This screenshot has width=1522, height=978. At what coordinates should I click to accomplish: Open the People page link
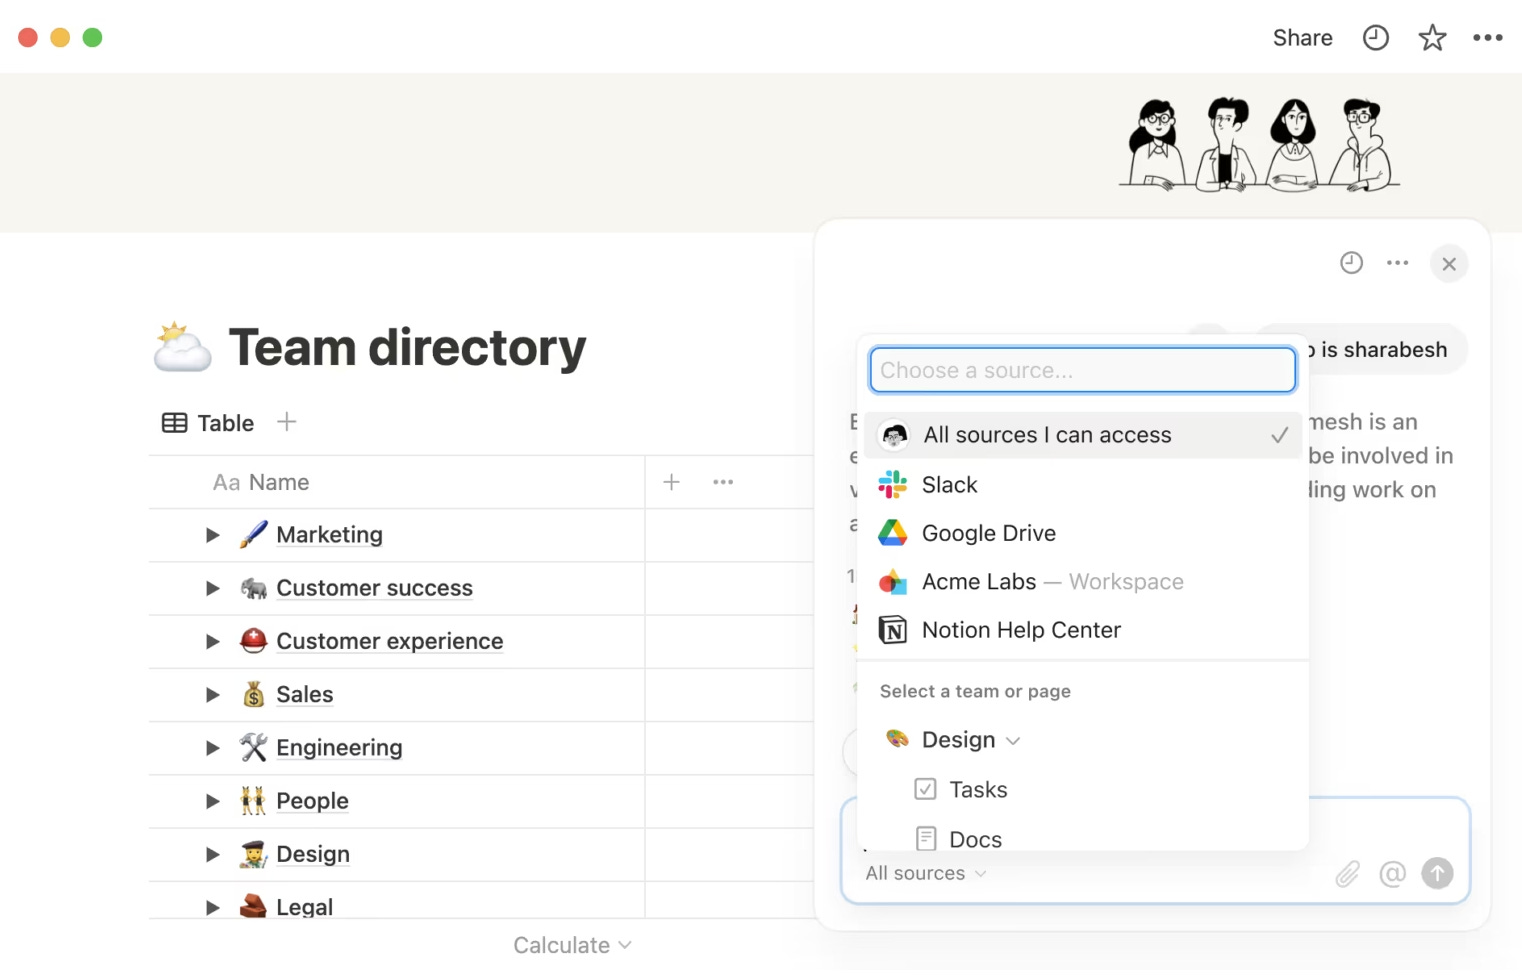(312, 801)
